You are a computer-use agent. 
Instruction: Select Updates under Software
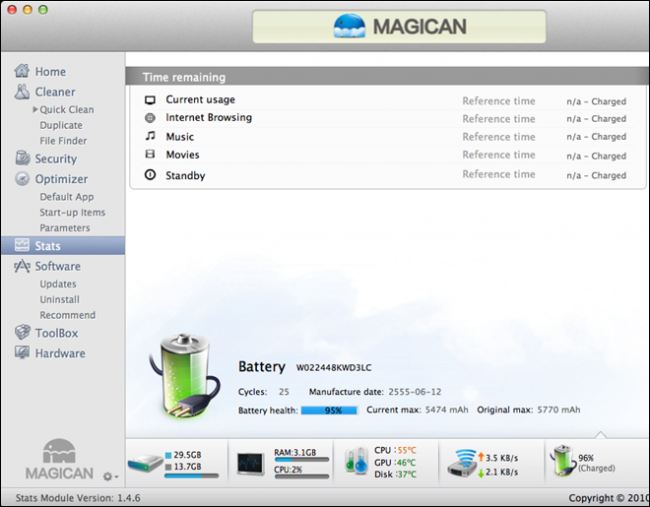pos(58,284)
